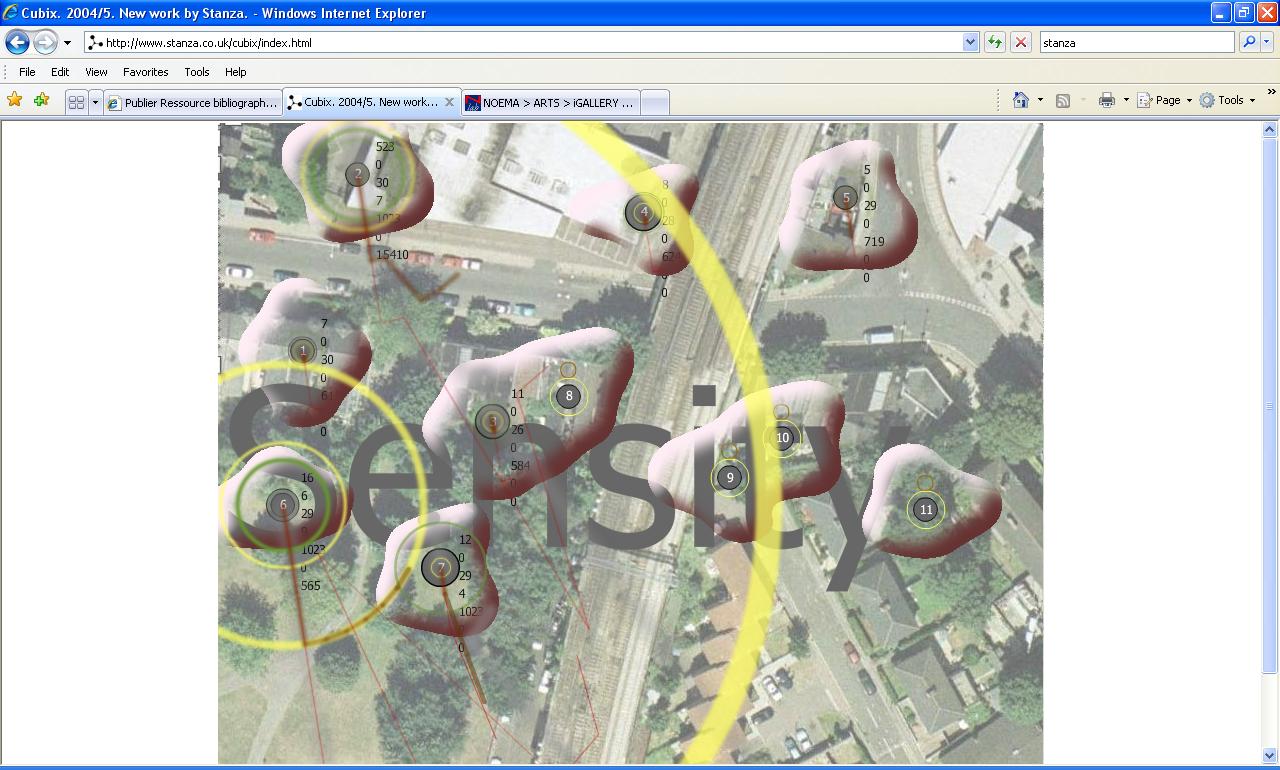Click the Print icon
Viewport: 1280px width, 770px height.
tap(1107, 100)
